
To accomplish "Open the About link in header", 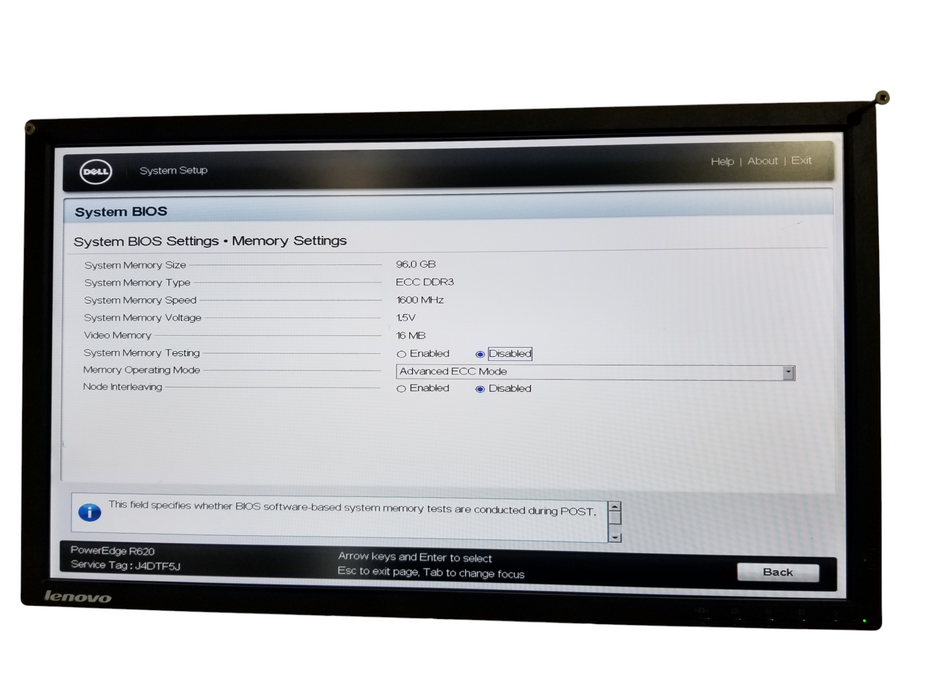I will click(763, 161).
